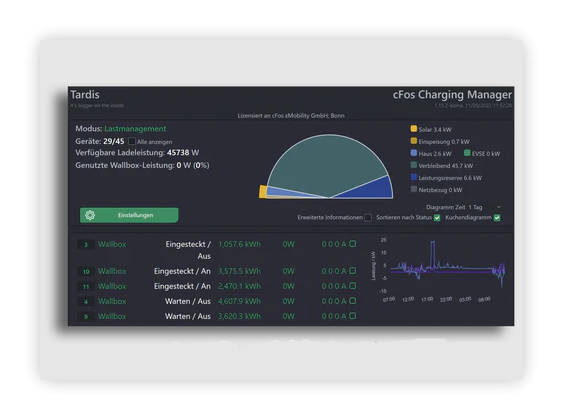Click the yellow Solar legend swatch

tap(414, 129)
